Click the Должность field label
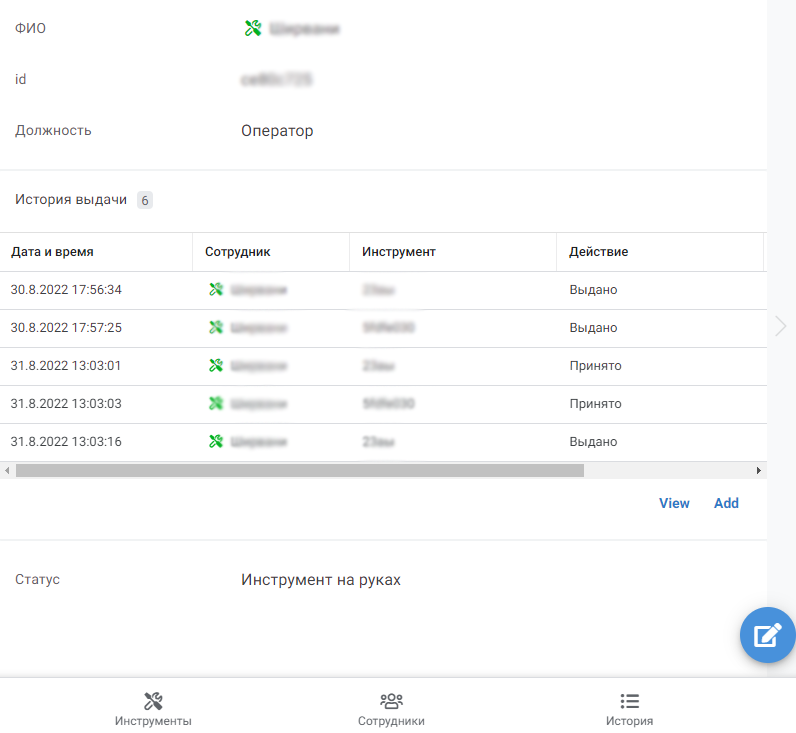 point(53,130)
